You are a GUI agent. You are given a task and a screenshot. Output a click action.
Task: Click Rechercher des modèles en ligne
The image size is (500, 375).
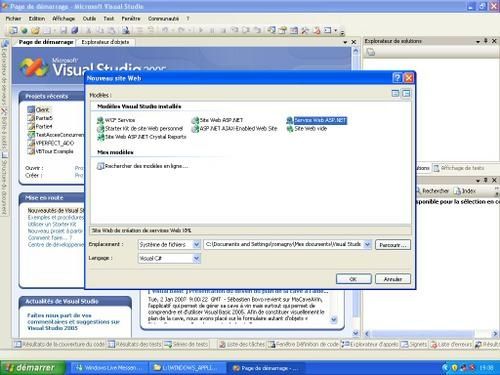click(142, 166)
